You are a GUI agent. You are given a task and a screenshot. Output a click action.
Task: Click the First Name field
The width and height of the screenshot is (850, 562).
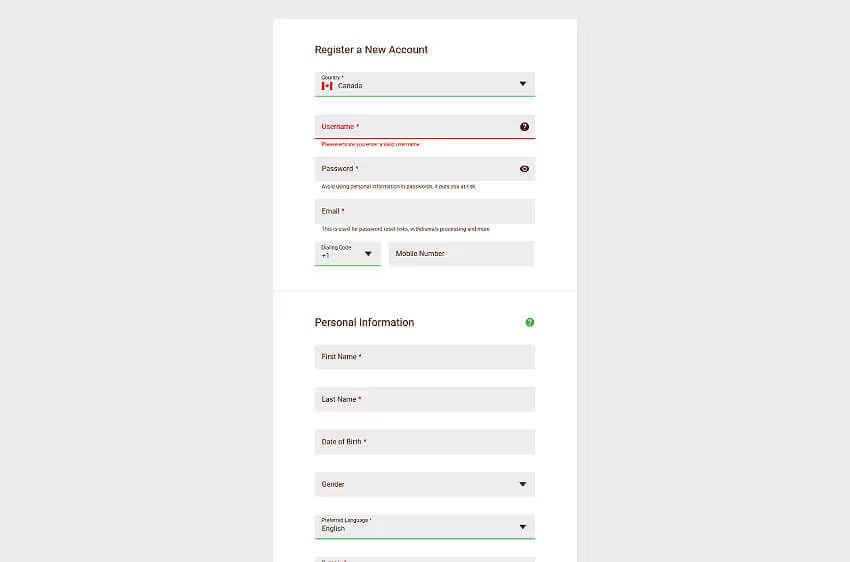click(424, 357)
